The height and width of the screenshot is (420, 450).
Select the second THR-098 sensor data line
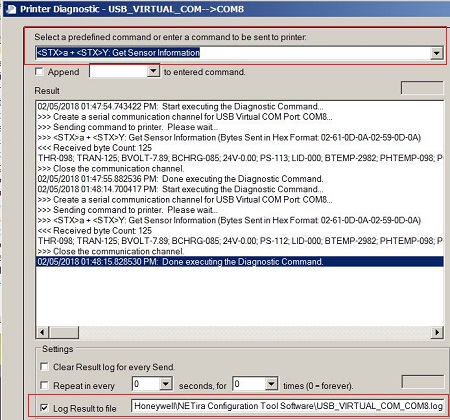click(240, 241)
